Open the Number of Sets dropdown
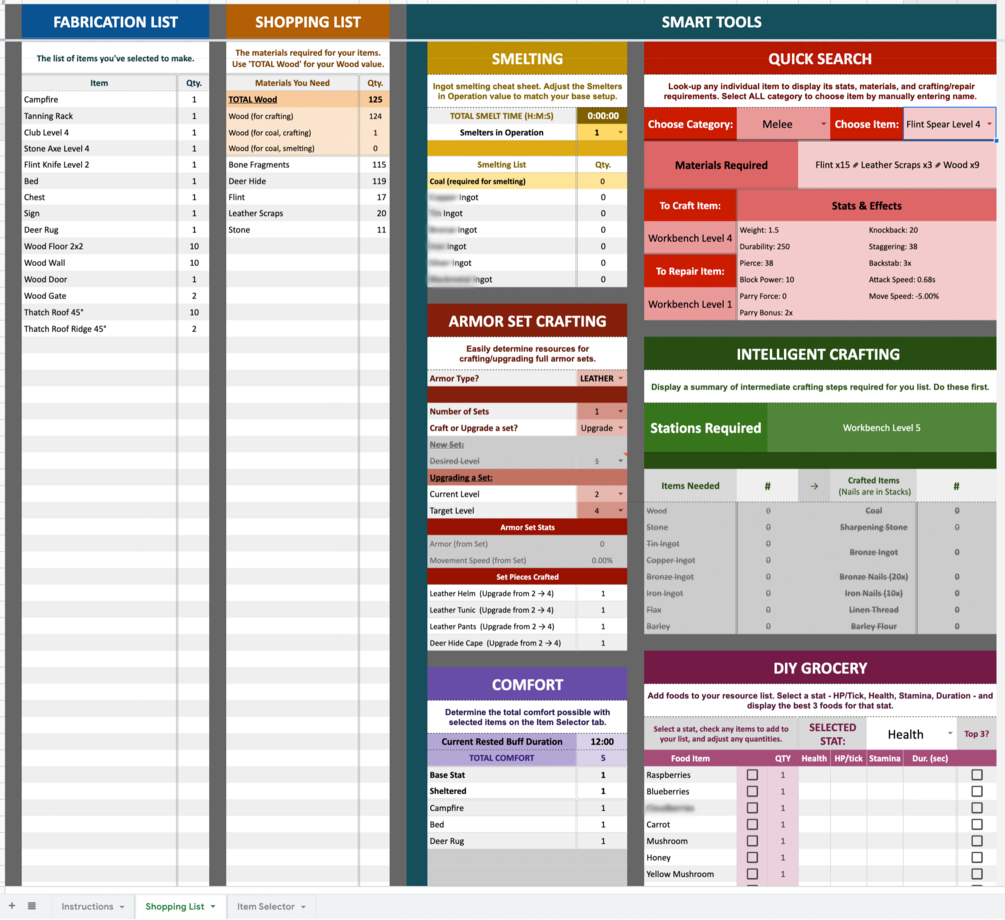Viewport: 1005px width, 920px height. click(x=620, y=412)
